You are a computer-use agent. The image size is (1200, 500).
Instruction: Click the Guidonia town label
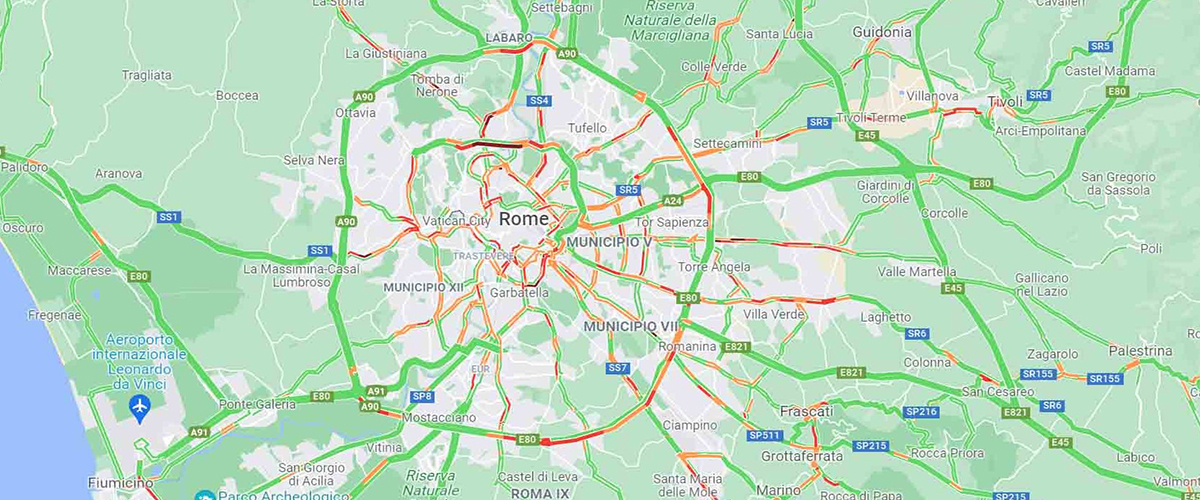click(882, 32)
